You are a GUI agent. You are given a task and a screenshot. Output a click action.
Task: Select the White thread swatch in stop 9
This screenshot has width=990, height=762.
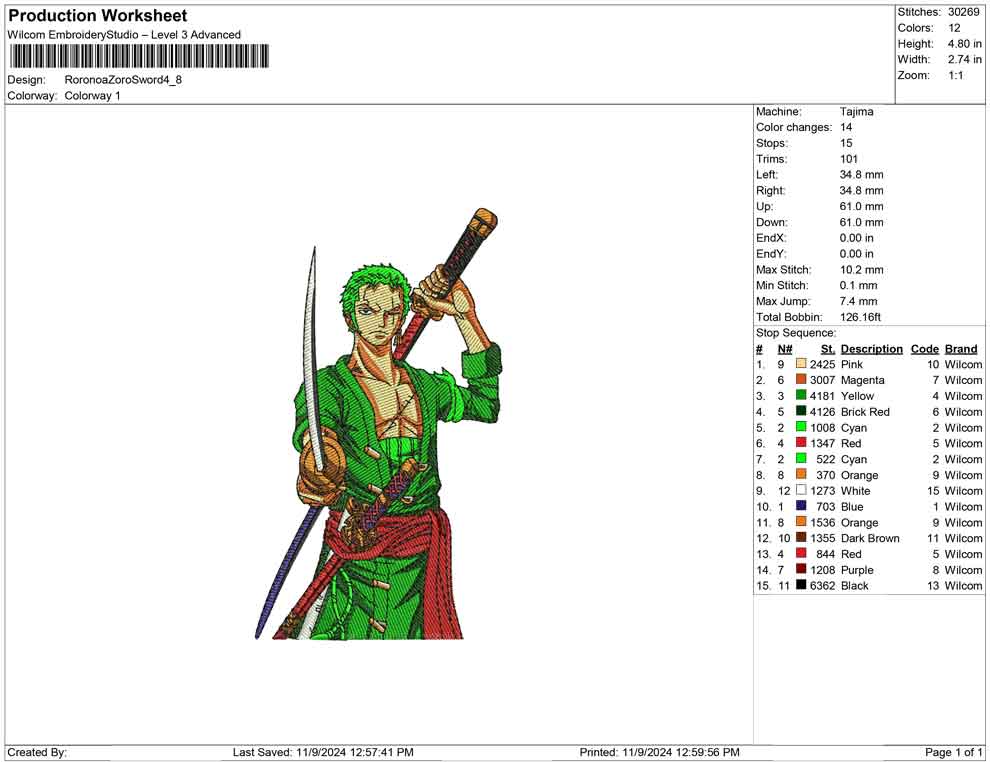point(801,491)
